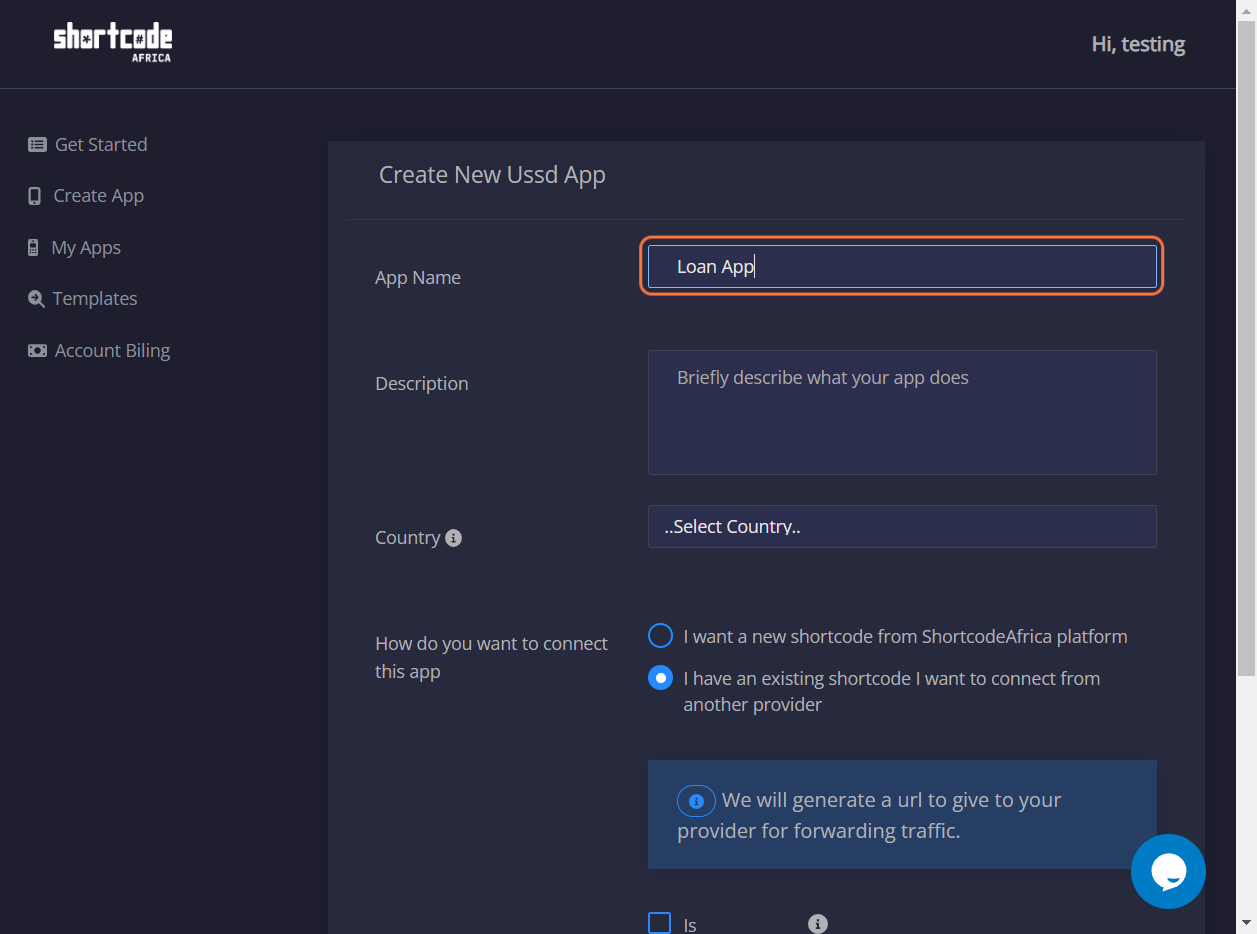Click the Templates search icon
The image size is (1257, 934).
tap(37, 299)
